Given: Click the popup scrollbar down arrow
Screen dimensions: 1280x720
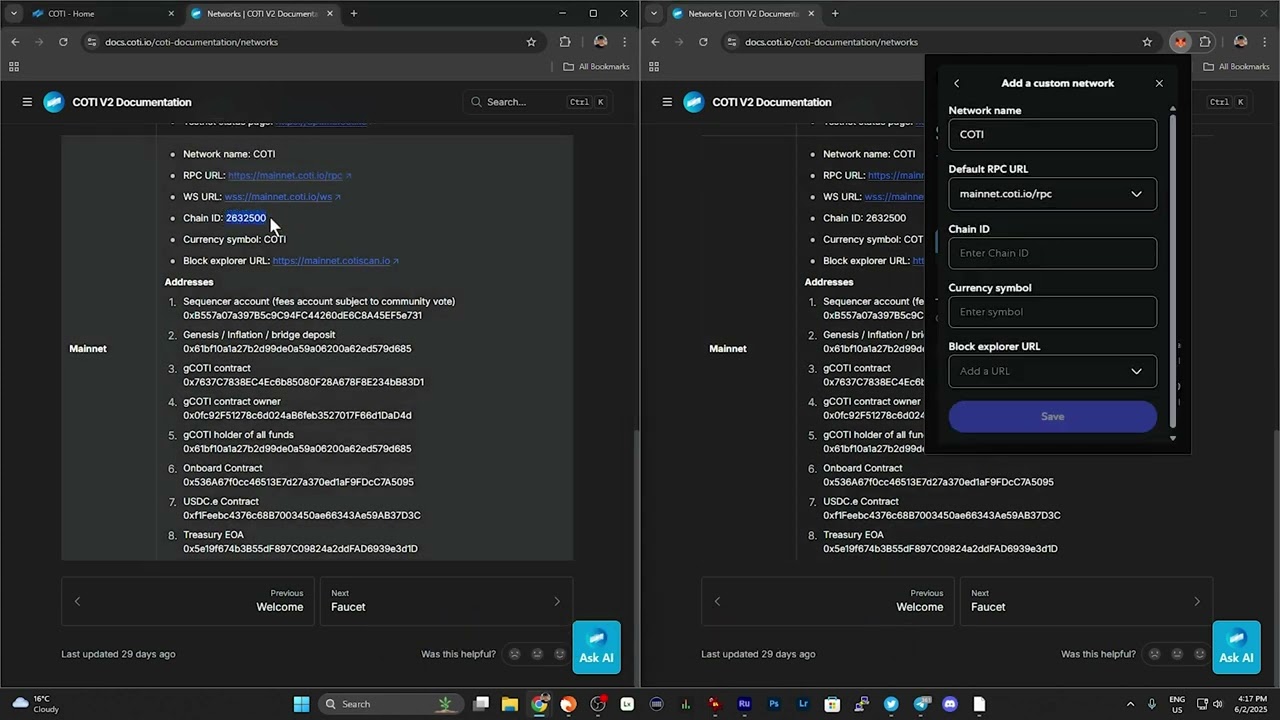Looking at the screenshot, I should click(x=1173, y=438).
